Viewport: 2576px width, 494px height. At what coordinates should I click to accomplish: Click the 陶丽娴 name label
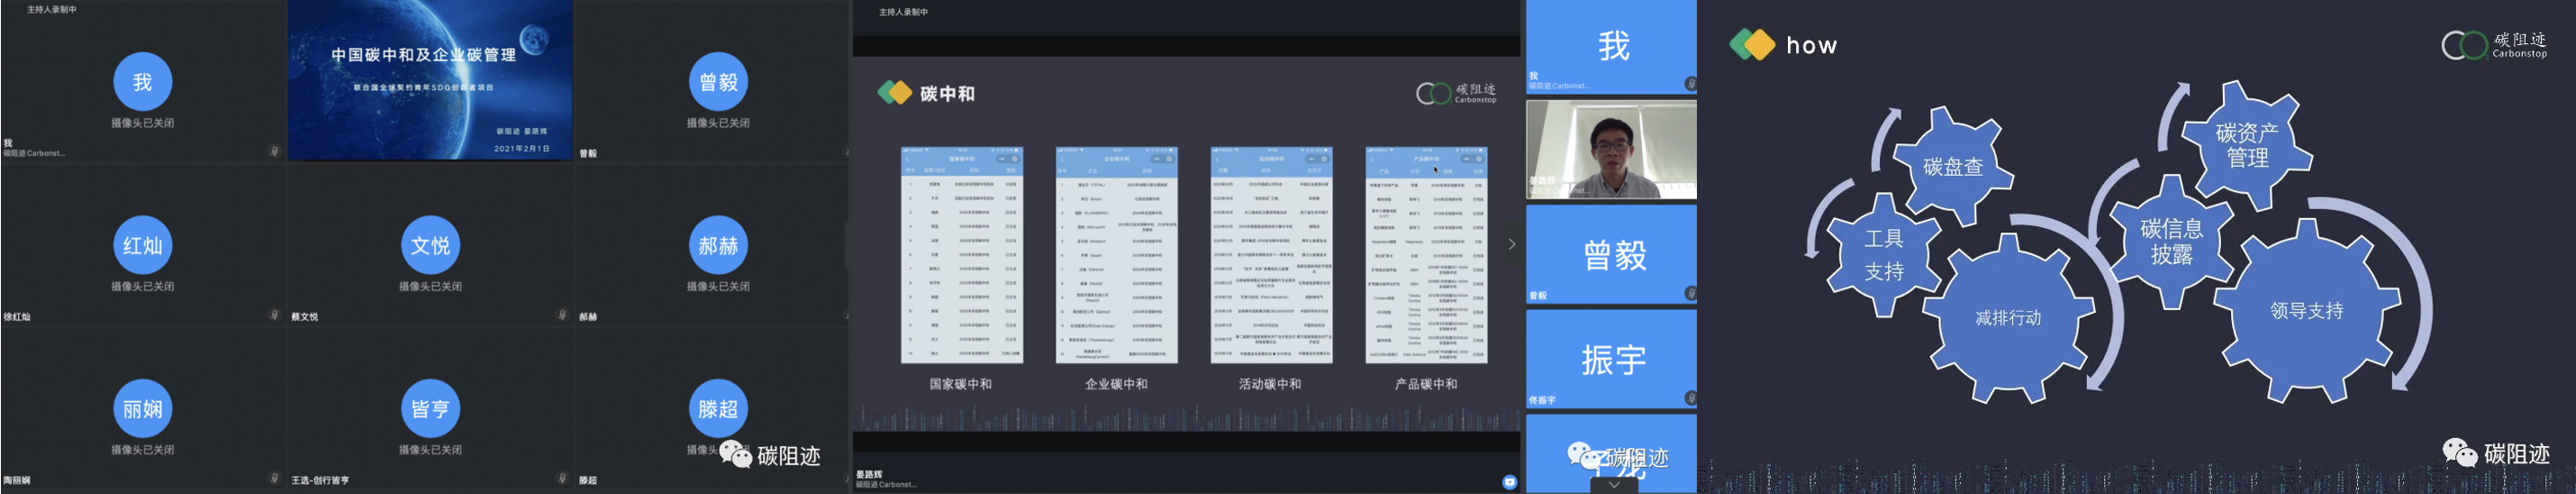[x=17, y=481]
